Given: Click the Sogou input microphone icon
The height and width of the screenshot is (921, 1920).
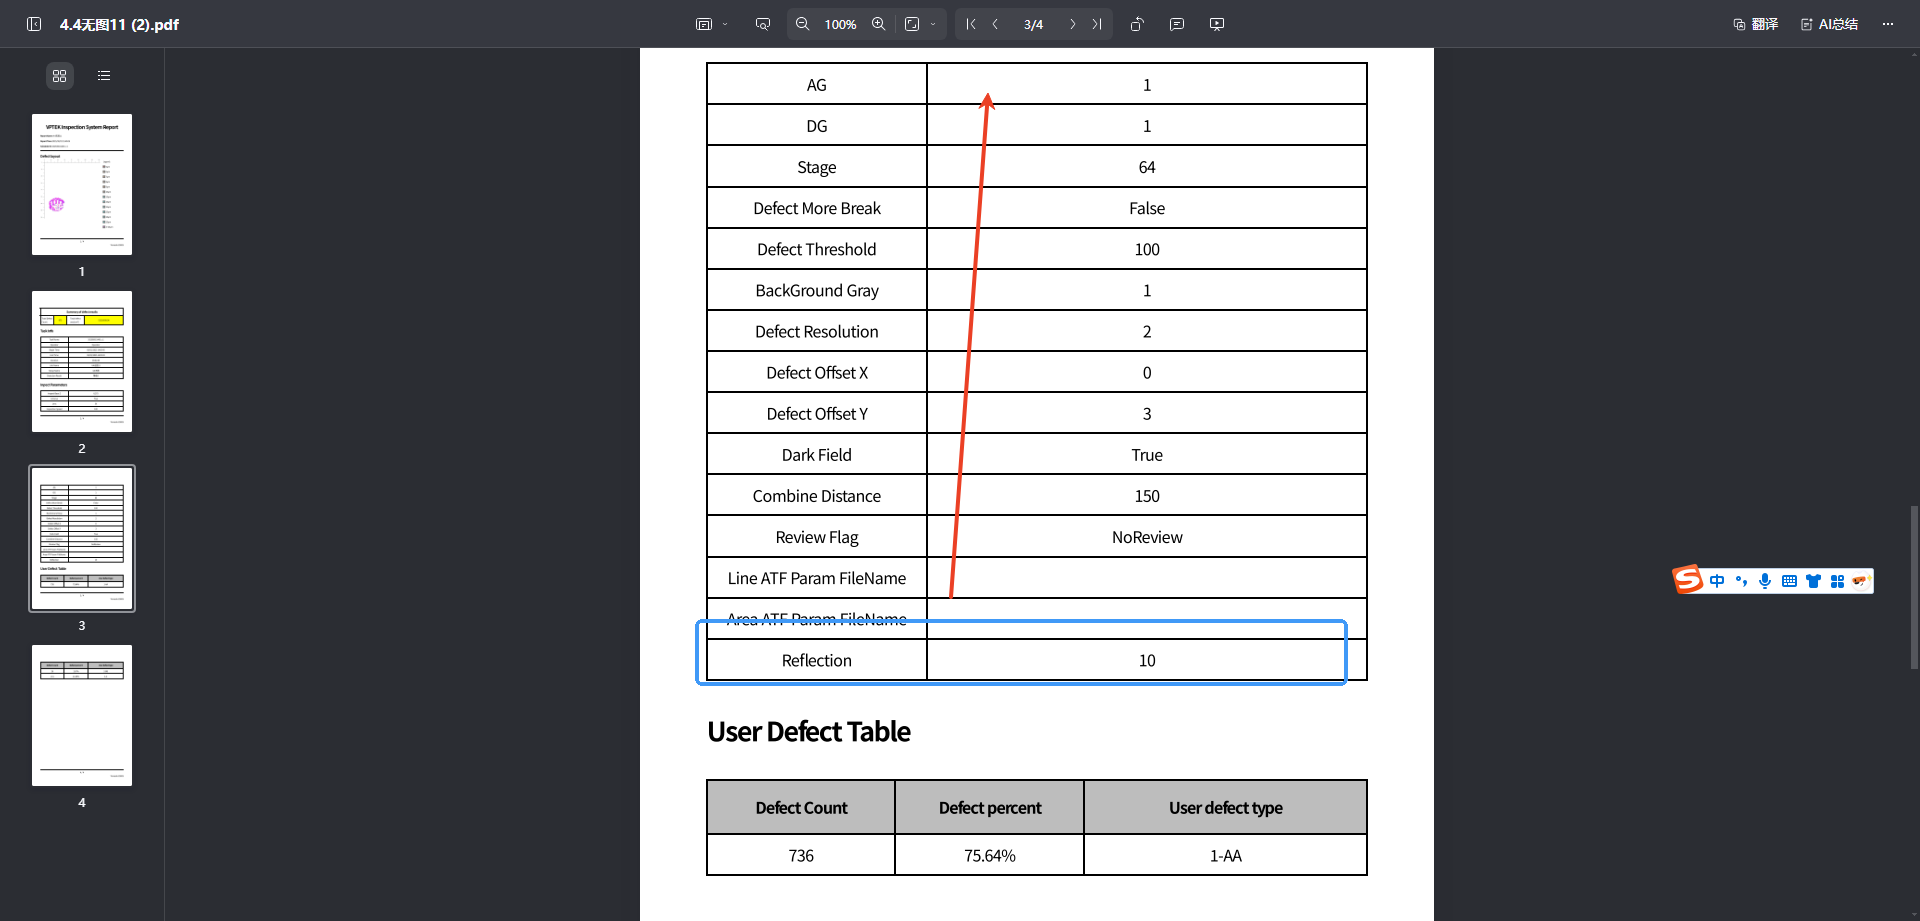Looking at the screenshot, I should point(1765,581).
